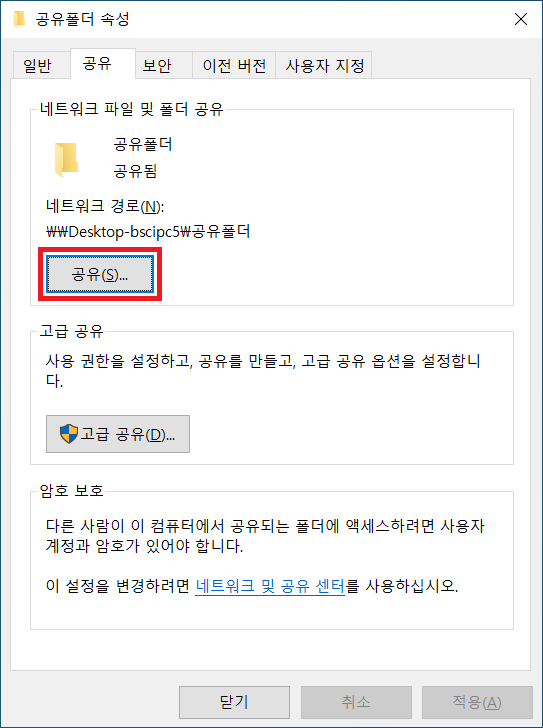Open the 보안 tab
543x728 pixels.
point(157,65)
